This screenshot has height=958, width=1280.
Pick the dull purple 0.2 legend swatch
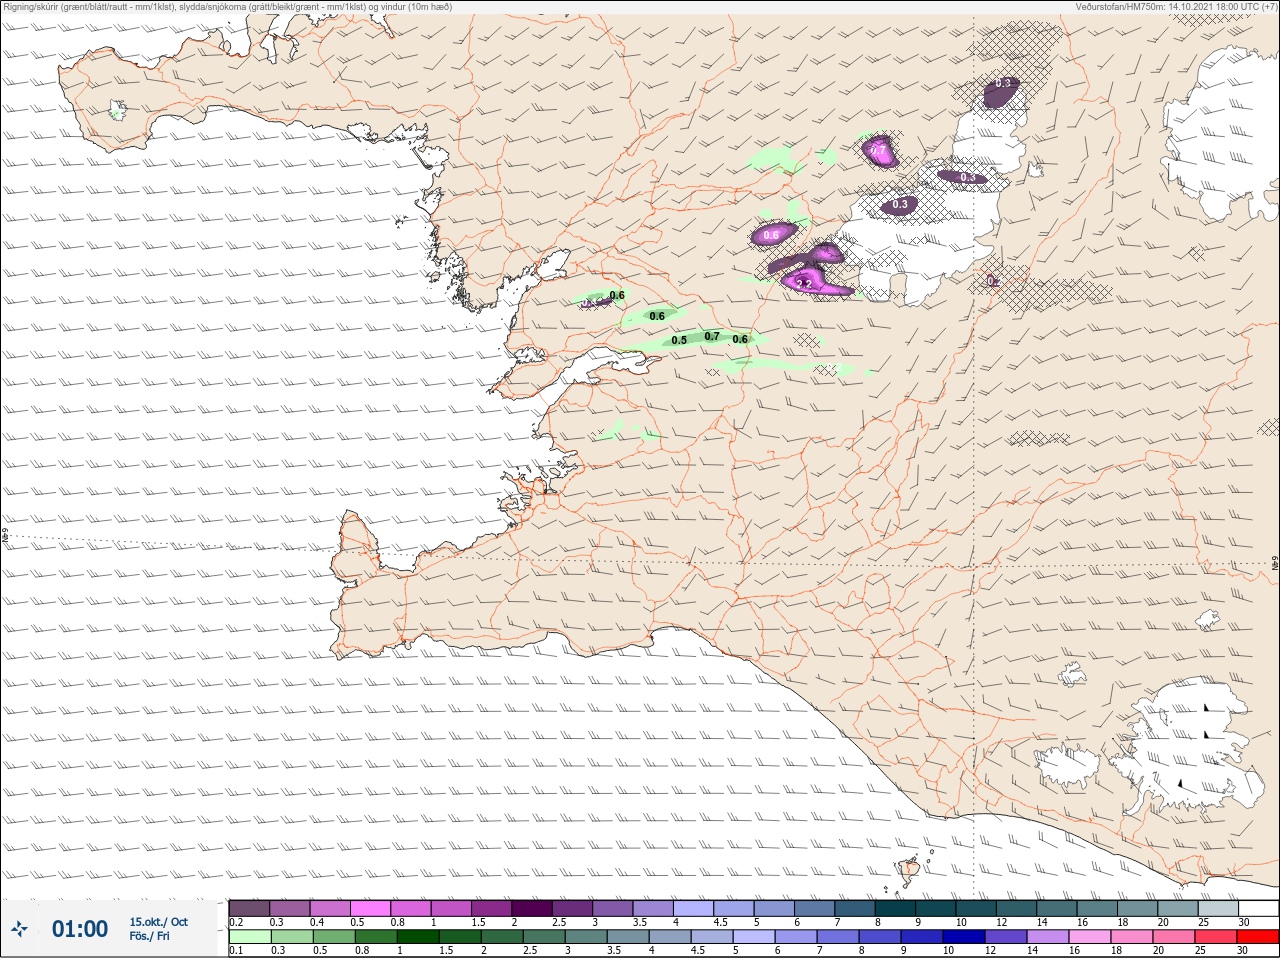pyautogui.click(x=249, y=908)
